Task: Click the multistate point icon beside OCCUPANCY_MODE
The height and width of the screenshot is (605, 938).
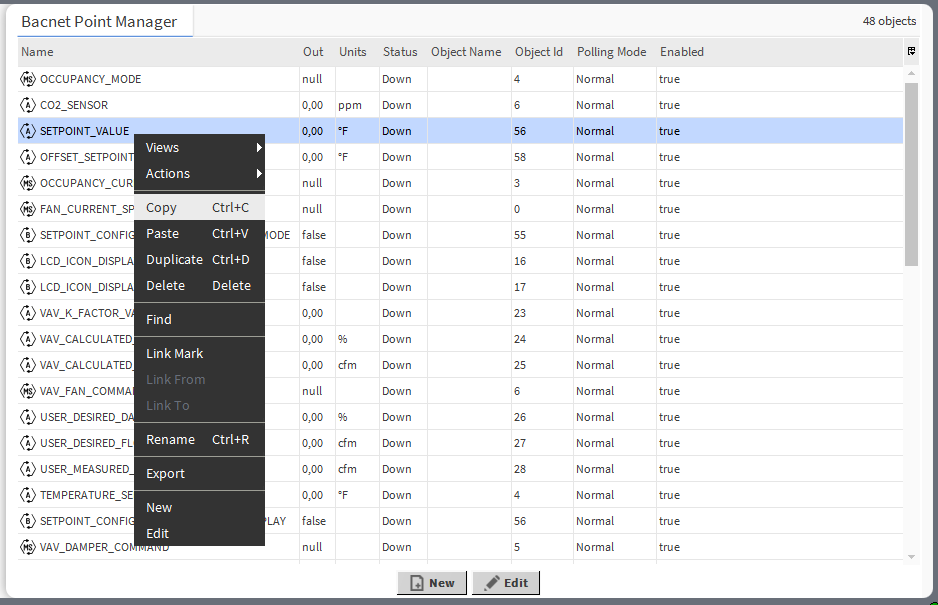Action: 27,78
